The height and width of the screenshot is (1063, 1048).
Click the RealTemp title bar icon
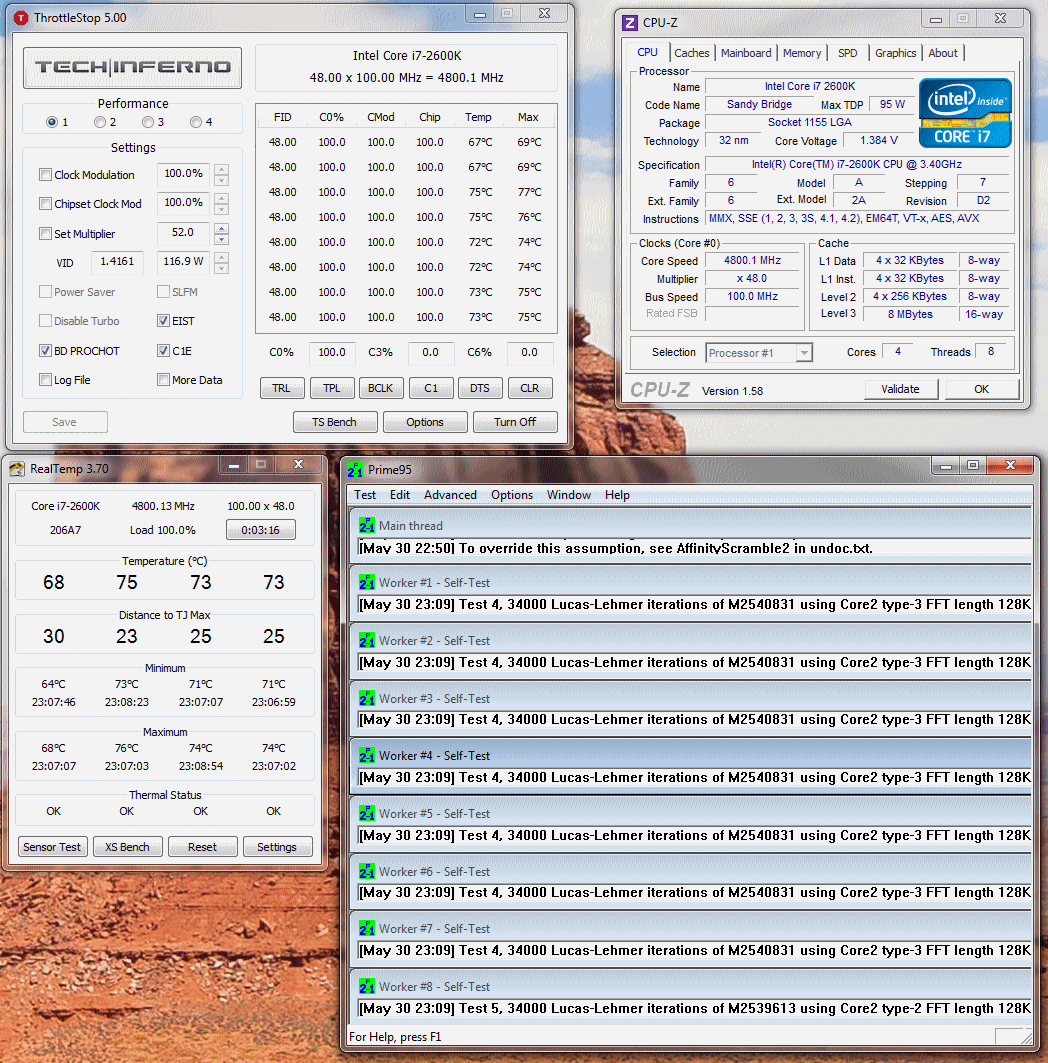point(17,467)
